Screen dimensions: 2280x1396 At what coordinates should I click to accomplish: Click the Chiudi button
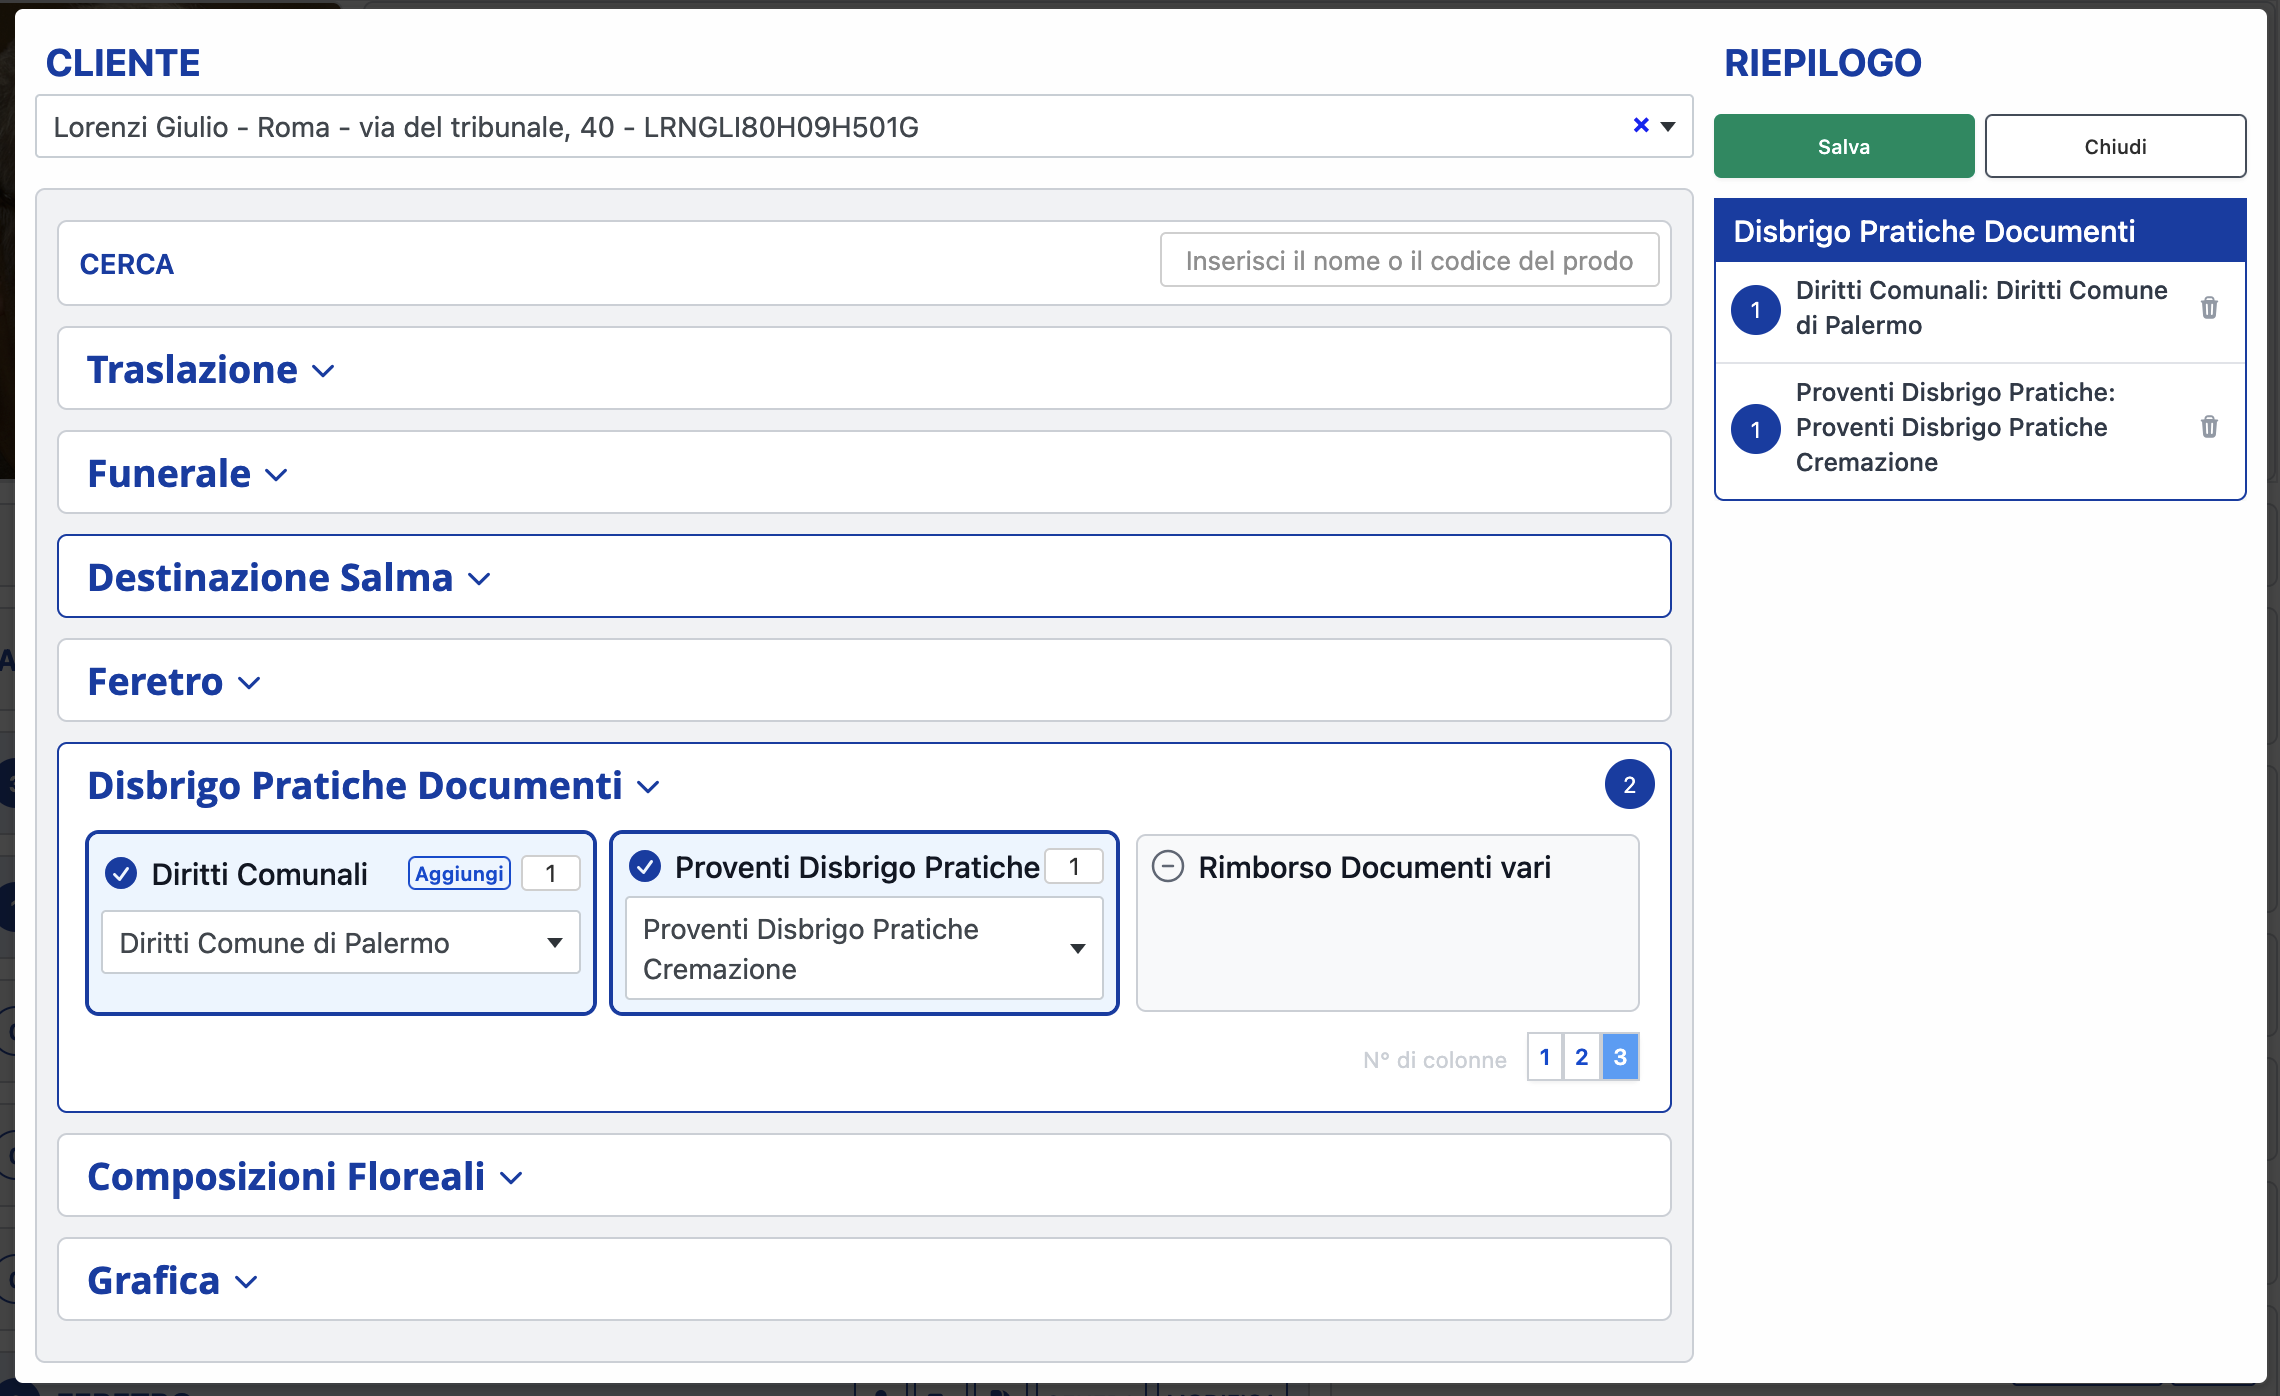pyautogui.click(x=2114, y=146)
